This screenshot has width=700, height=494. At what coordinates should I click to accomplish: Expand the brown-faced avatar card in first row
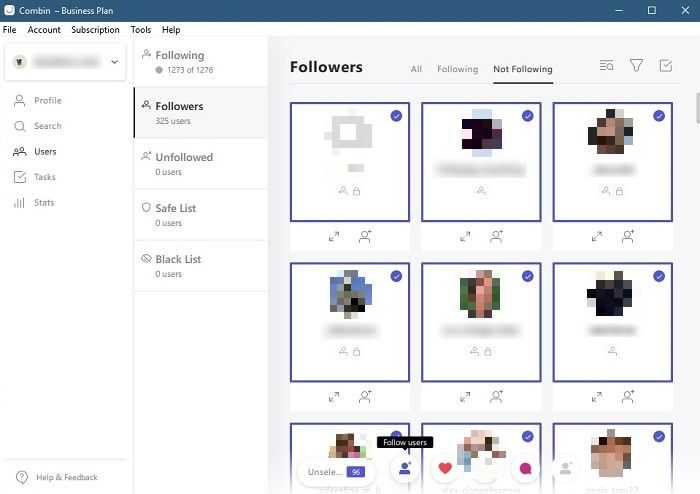click(596, 236)
